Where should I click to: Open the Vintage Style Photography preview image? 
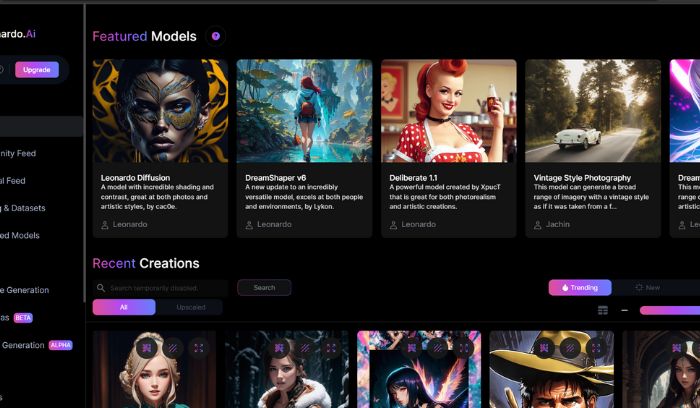point(593,111)
